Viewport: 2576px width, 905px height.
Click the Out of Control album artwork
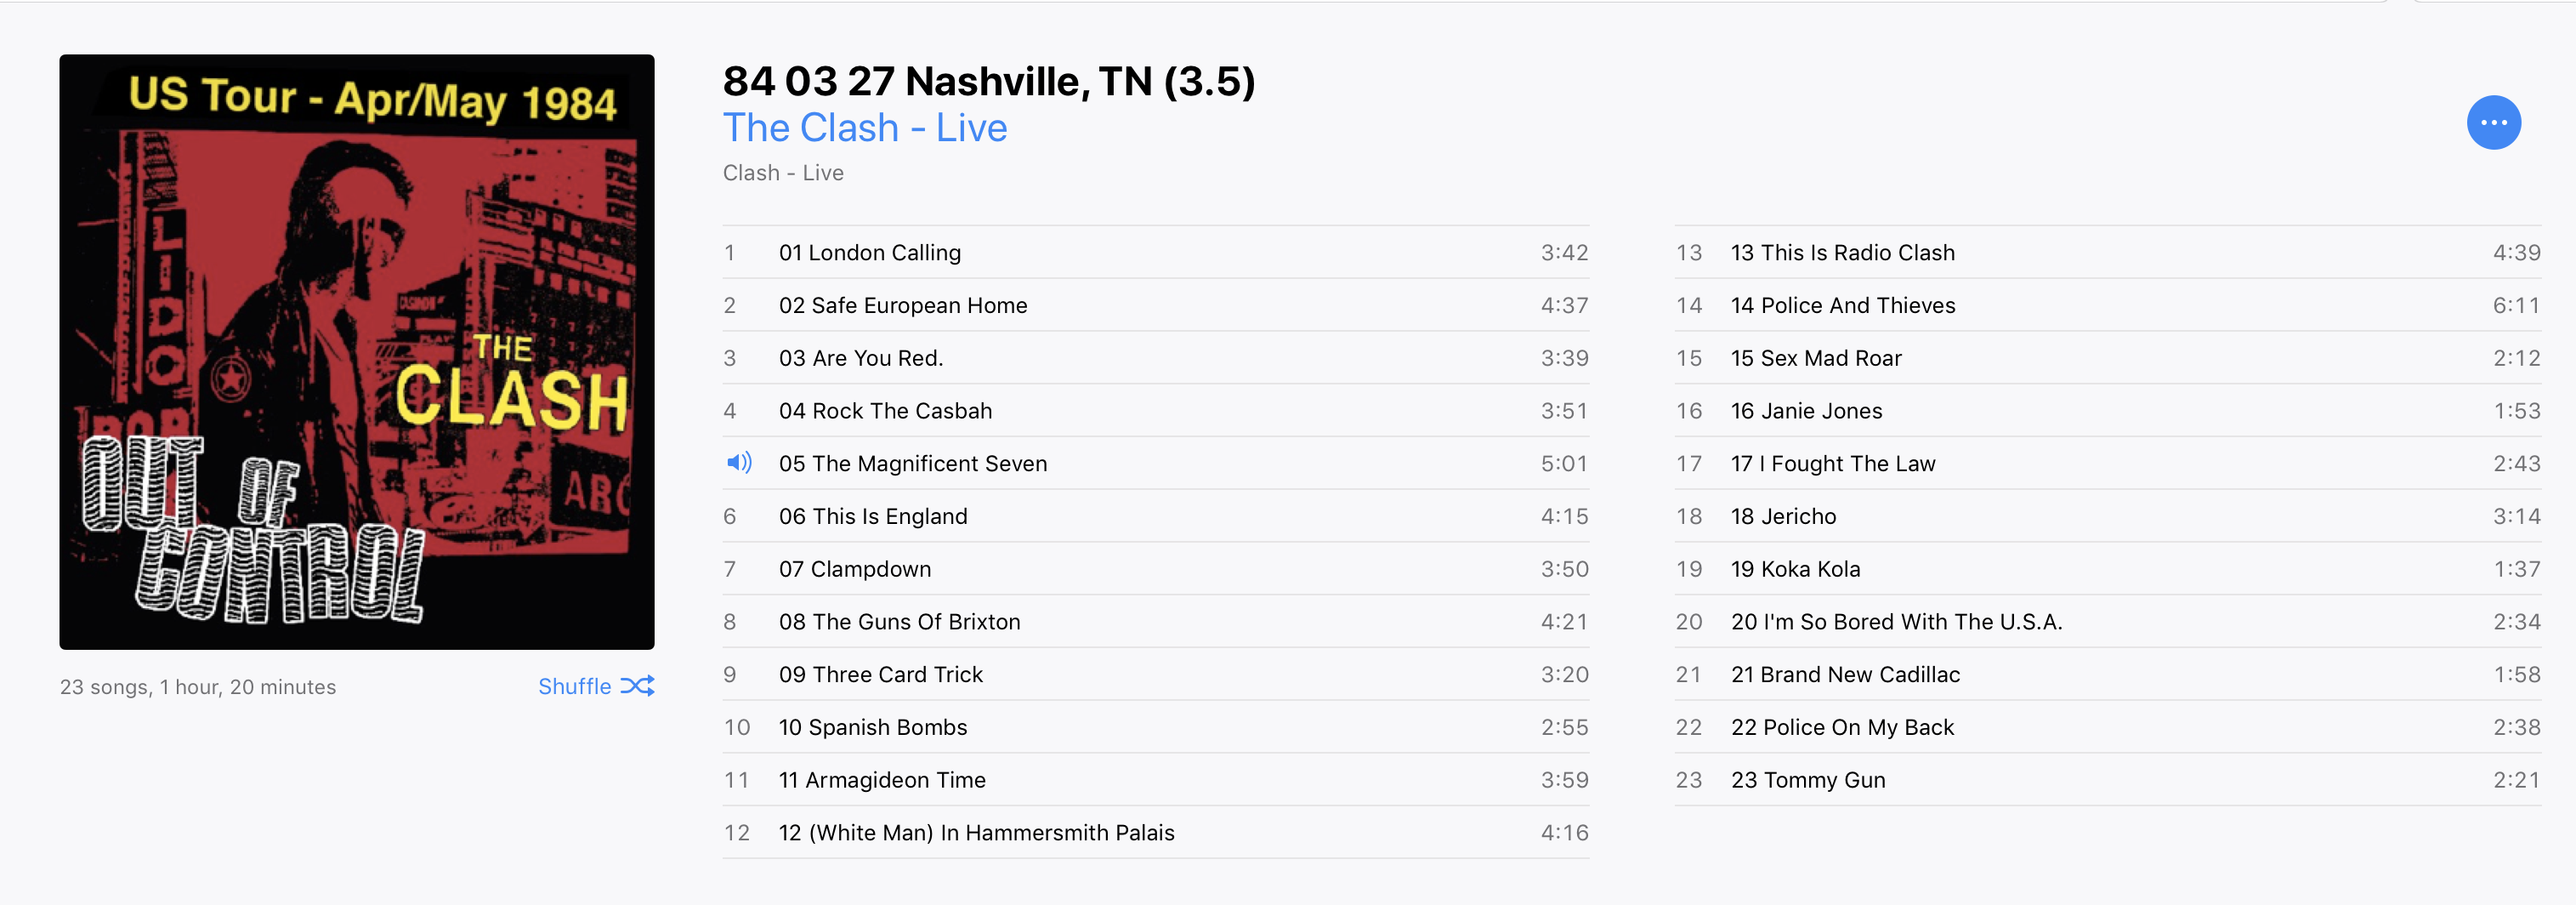point(357,352)
